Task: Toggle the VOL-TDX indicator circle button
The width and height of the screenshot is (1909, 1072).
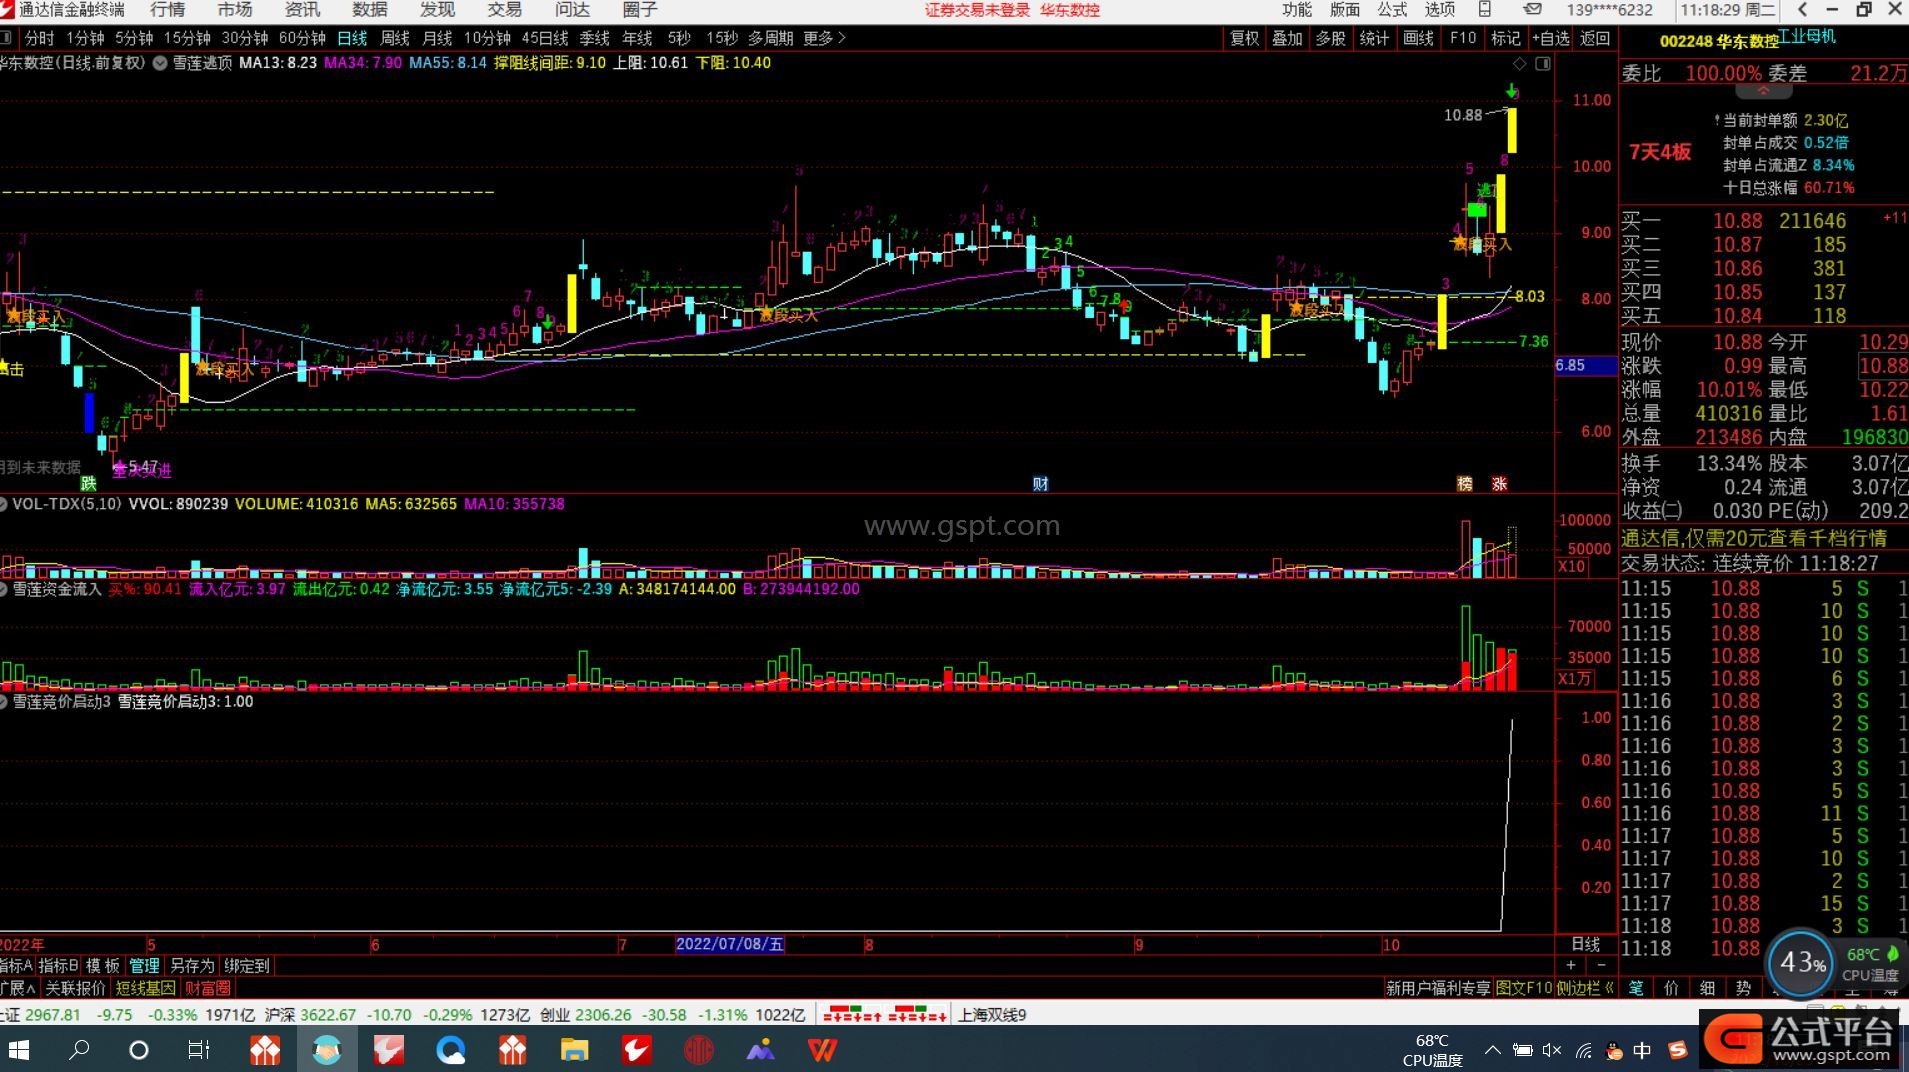Action: pyautogui.click(x=3, y=504)
